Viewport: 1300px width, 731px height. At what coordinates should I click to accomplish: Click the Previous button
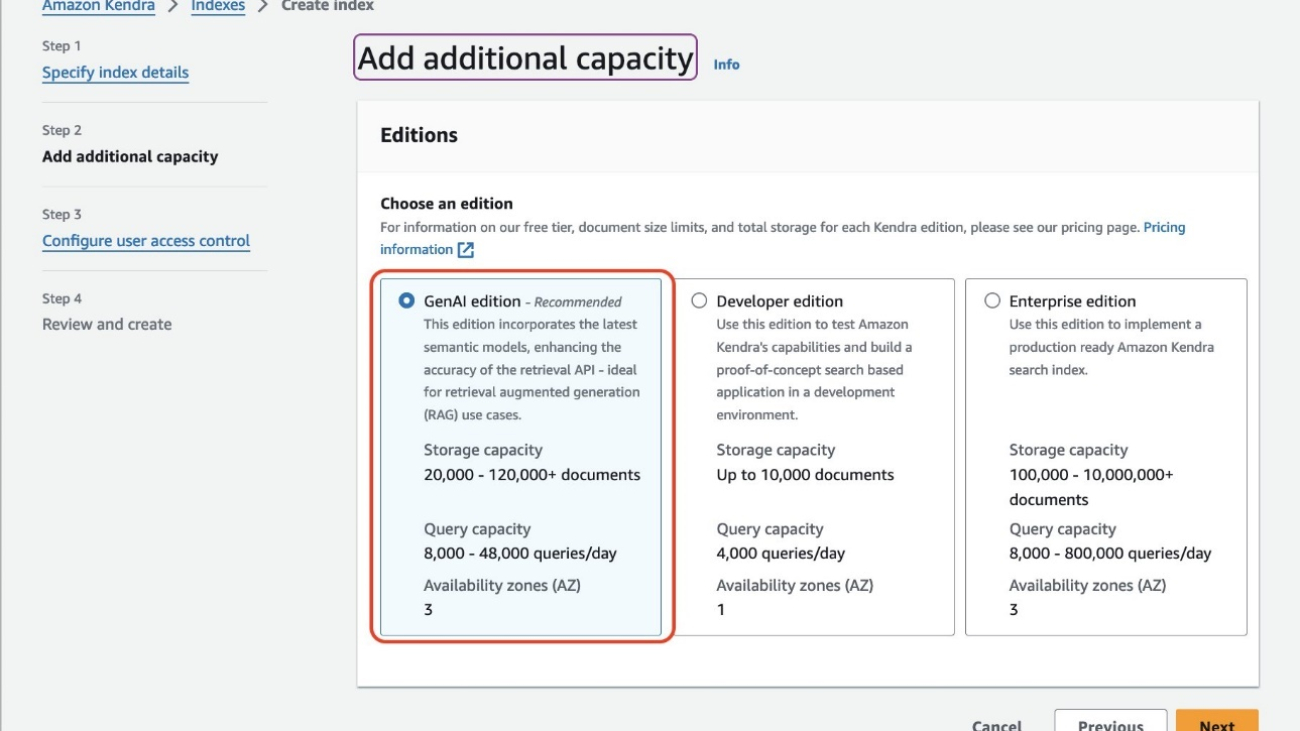pyautogui.click(x=1110, y=722)
